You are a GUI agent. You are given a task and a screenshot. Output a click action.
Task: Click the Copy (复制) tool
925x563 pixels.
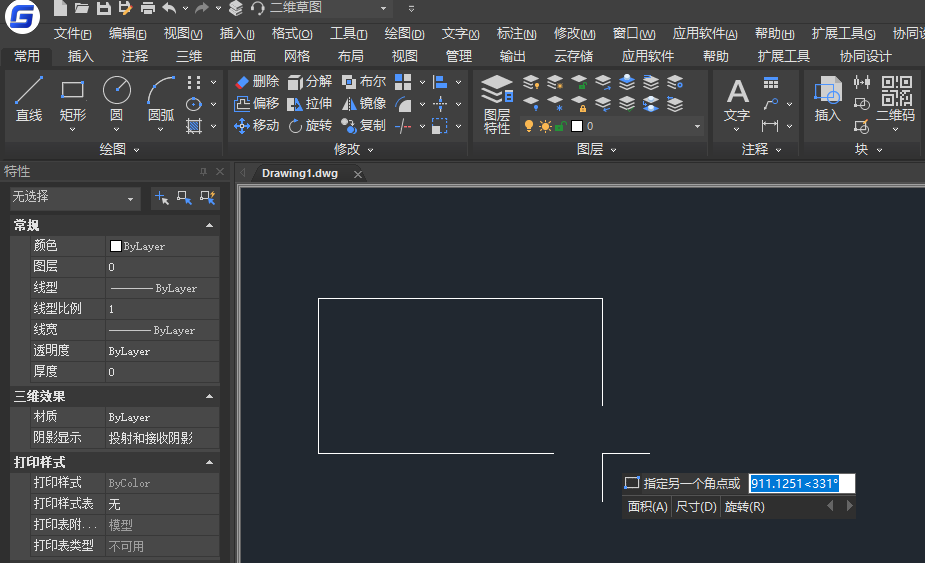pyautogui.click(x=364, y=126)
